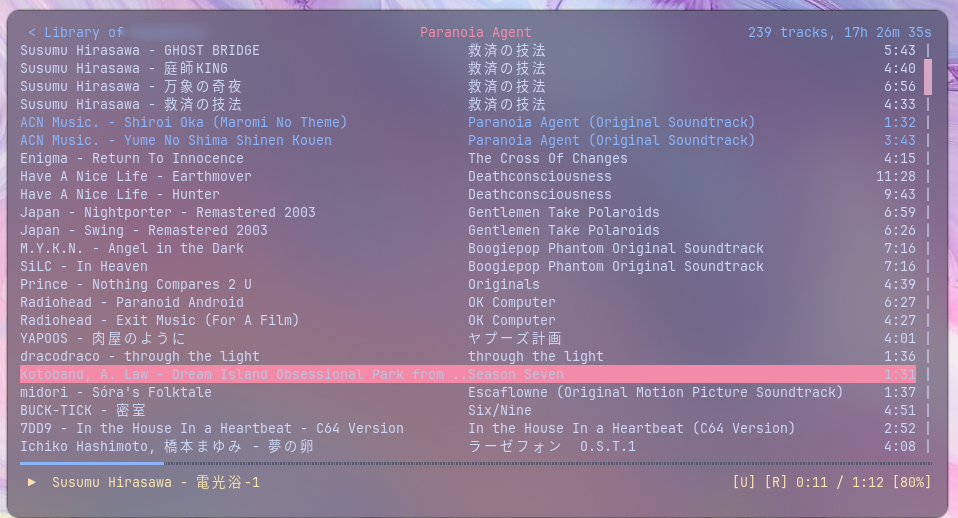Screen dimensions: 958x518
Task: Select Enigma - Return To Innocence track
Action: pos(132,158)
